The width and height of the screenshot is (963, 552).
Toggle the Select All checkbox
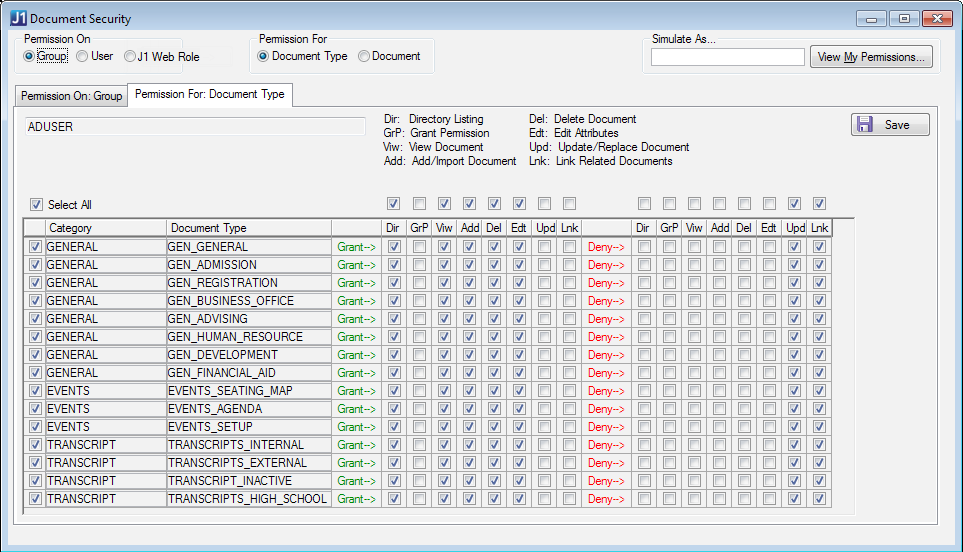click(37, 205)
